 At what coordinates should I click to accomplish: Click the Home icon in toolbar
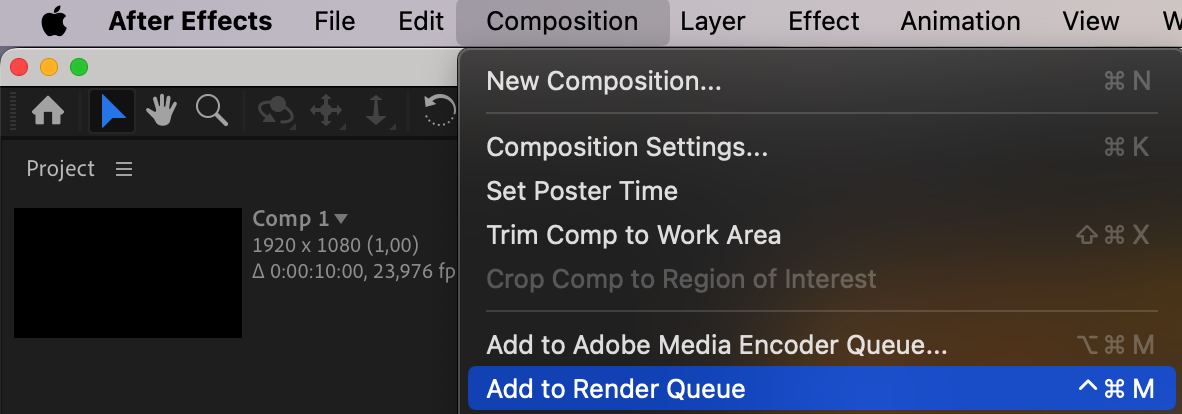click(x=47, y=112)
